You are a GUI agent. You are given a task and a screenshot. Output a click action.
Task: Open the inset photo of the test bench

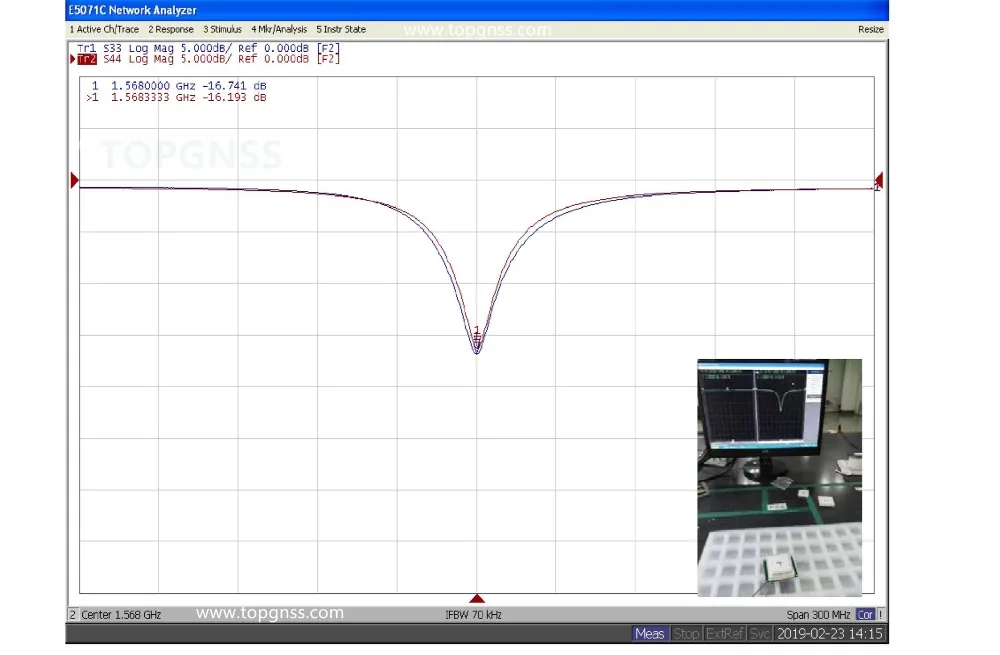click(779, 478)
